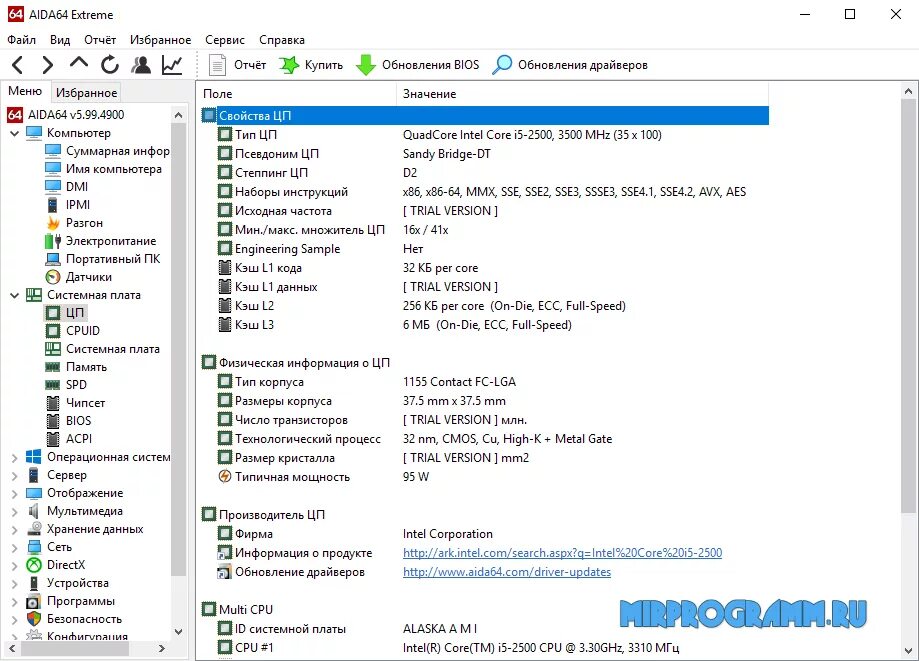Open Обновления драйверов from the toolbar
This screenshot has height=661, width=919.
pos(570,65)
